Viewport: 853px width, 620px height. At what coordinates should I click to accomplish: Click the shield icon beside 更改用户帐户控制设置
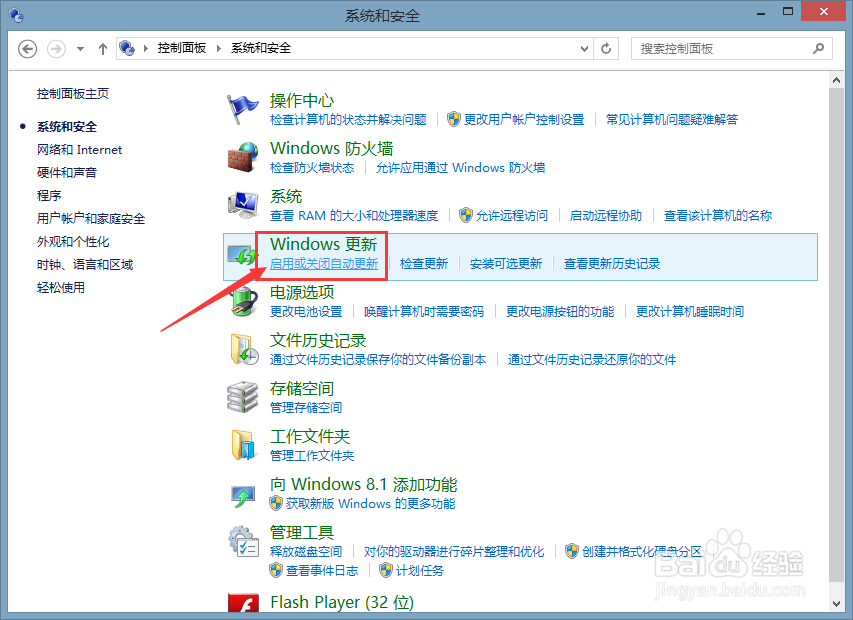click(x=454, y=119)
